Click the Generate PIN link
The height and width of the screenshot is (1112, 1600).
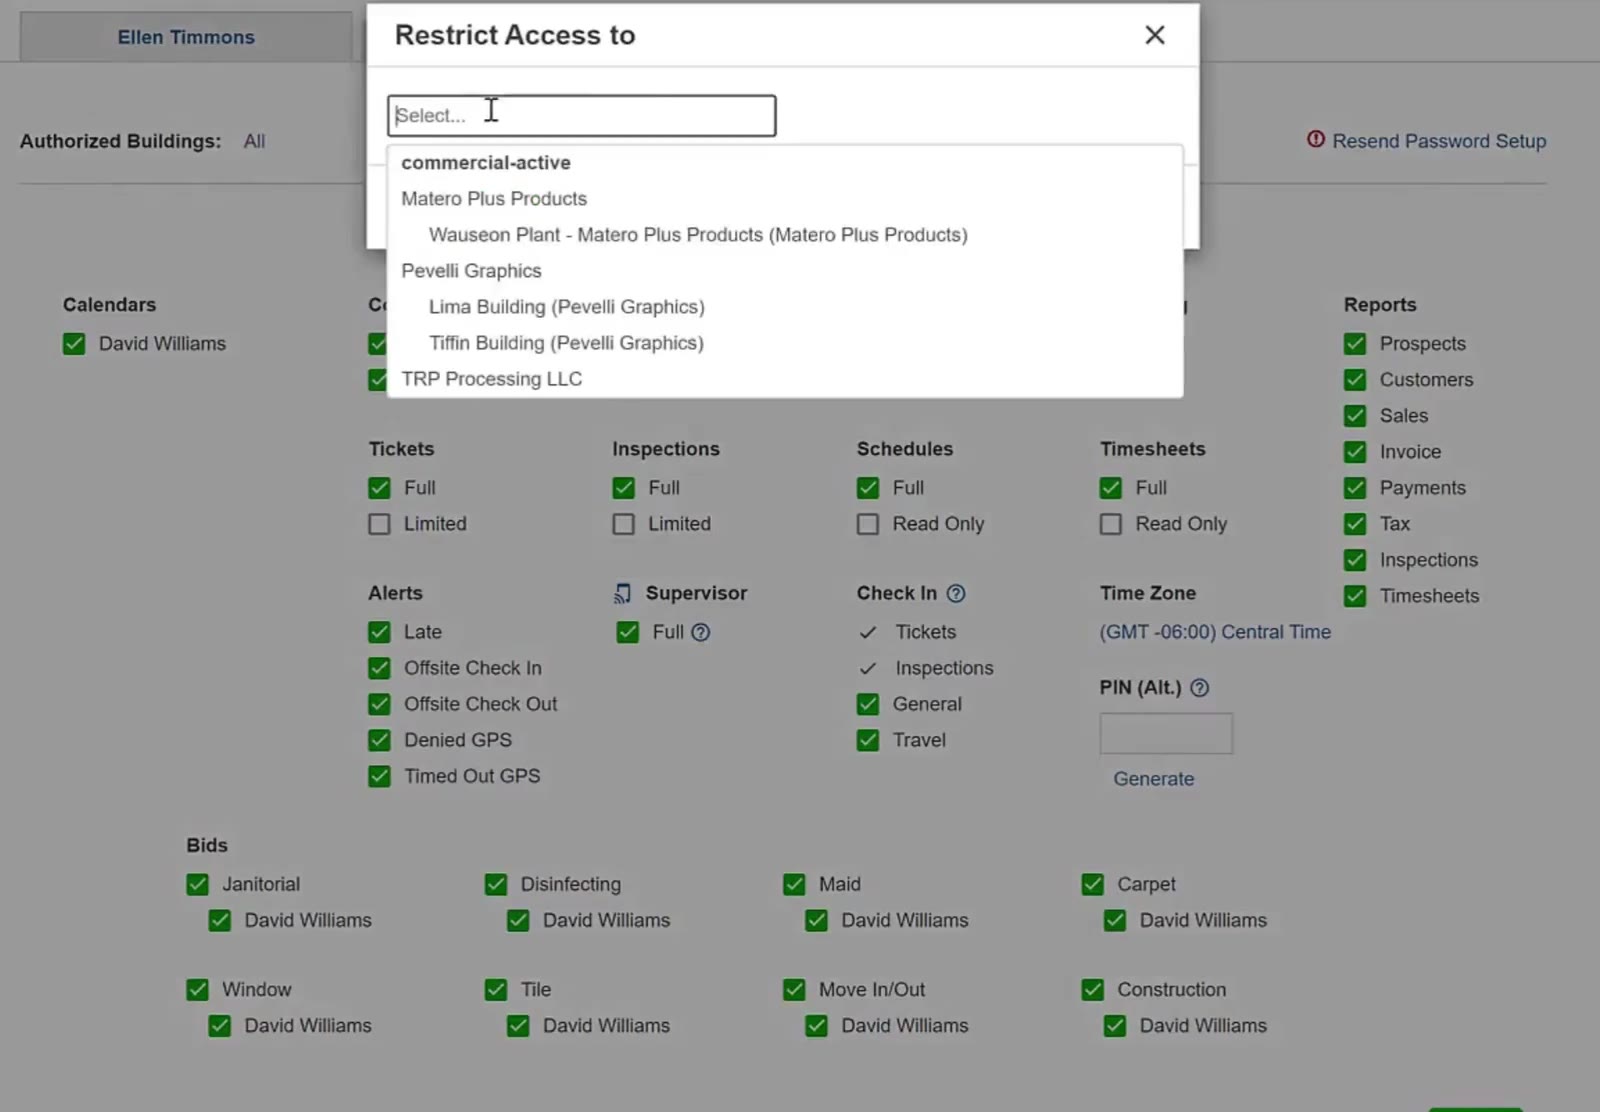1154,779
